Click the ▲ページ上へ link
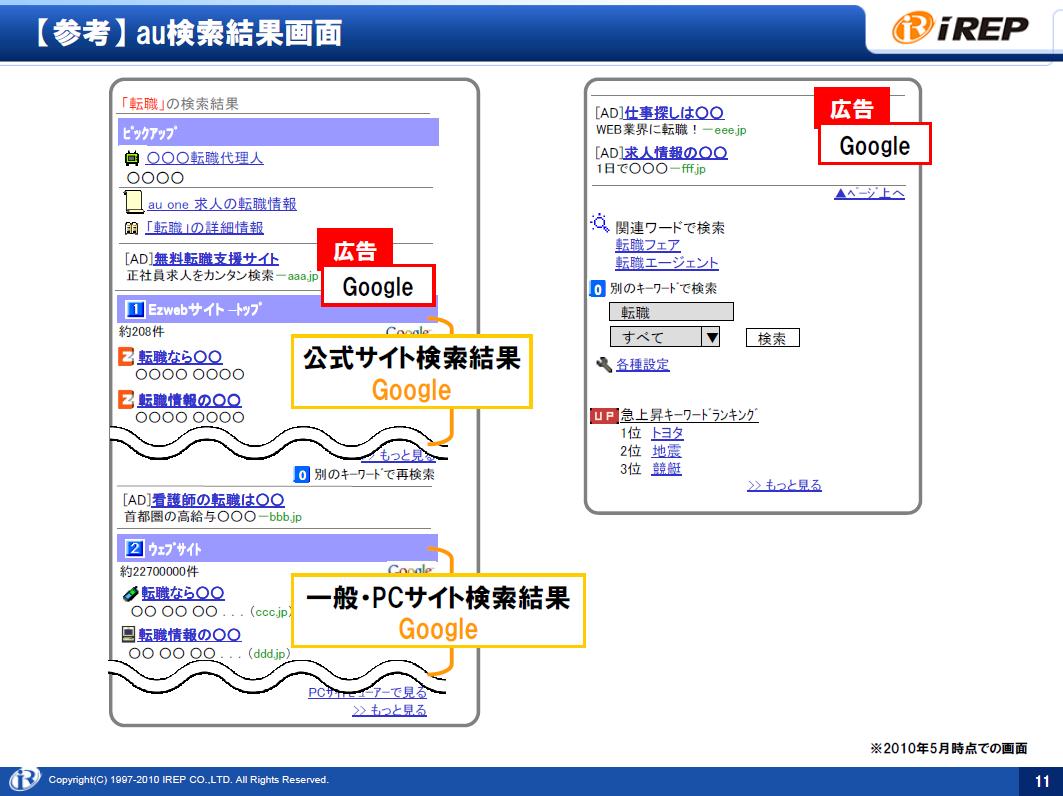This screenshot has height=796, width=1063. [x=869, y=193]
